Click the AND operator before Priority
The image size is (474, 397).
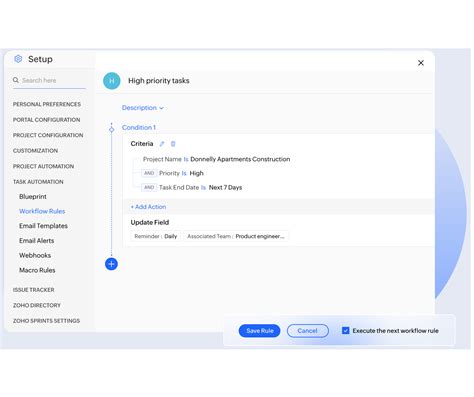coord(149,173)
